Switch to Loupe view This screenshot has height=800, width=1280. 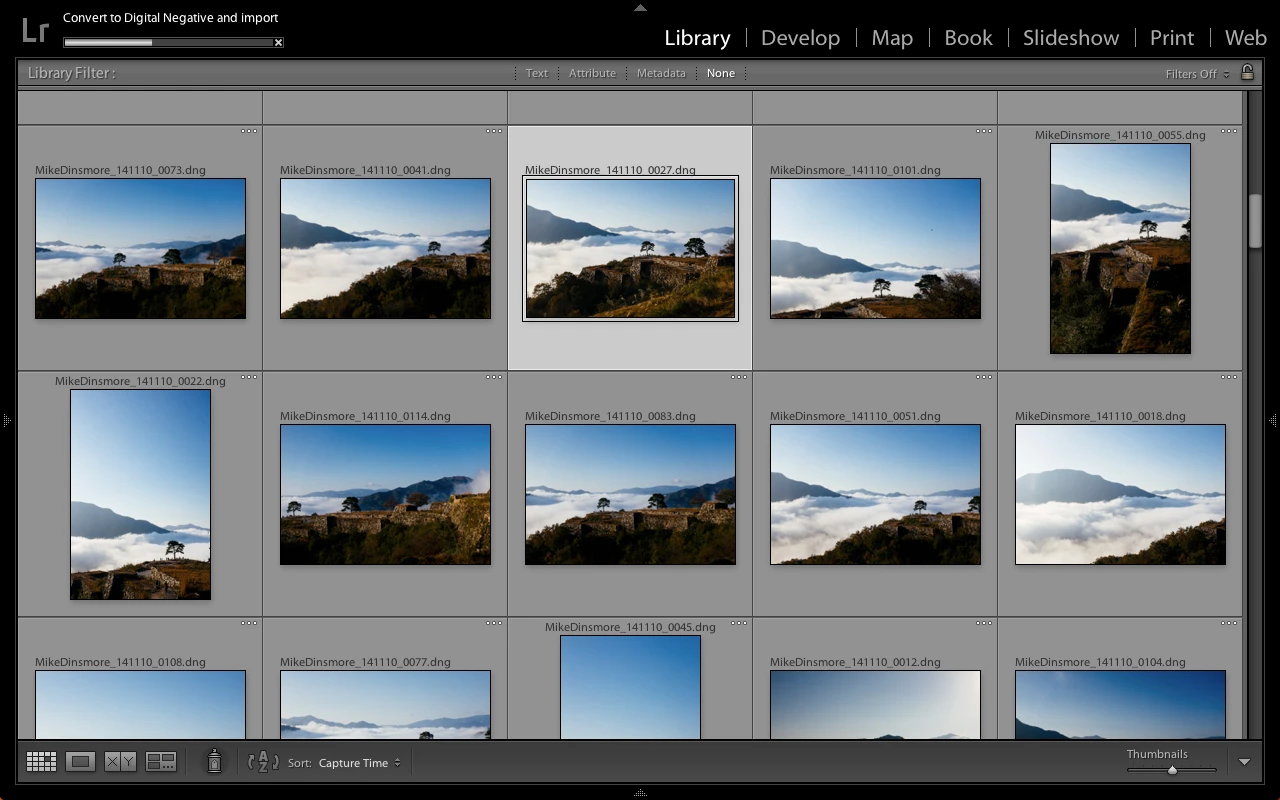pos(81,762)
